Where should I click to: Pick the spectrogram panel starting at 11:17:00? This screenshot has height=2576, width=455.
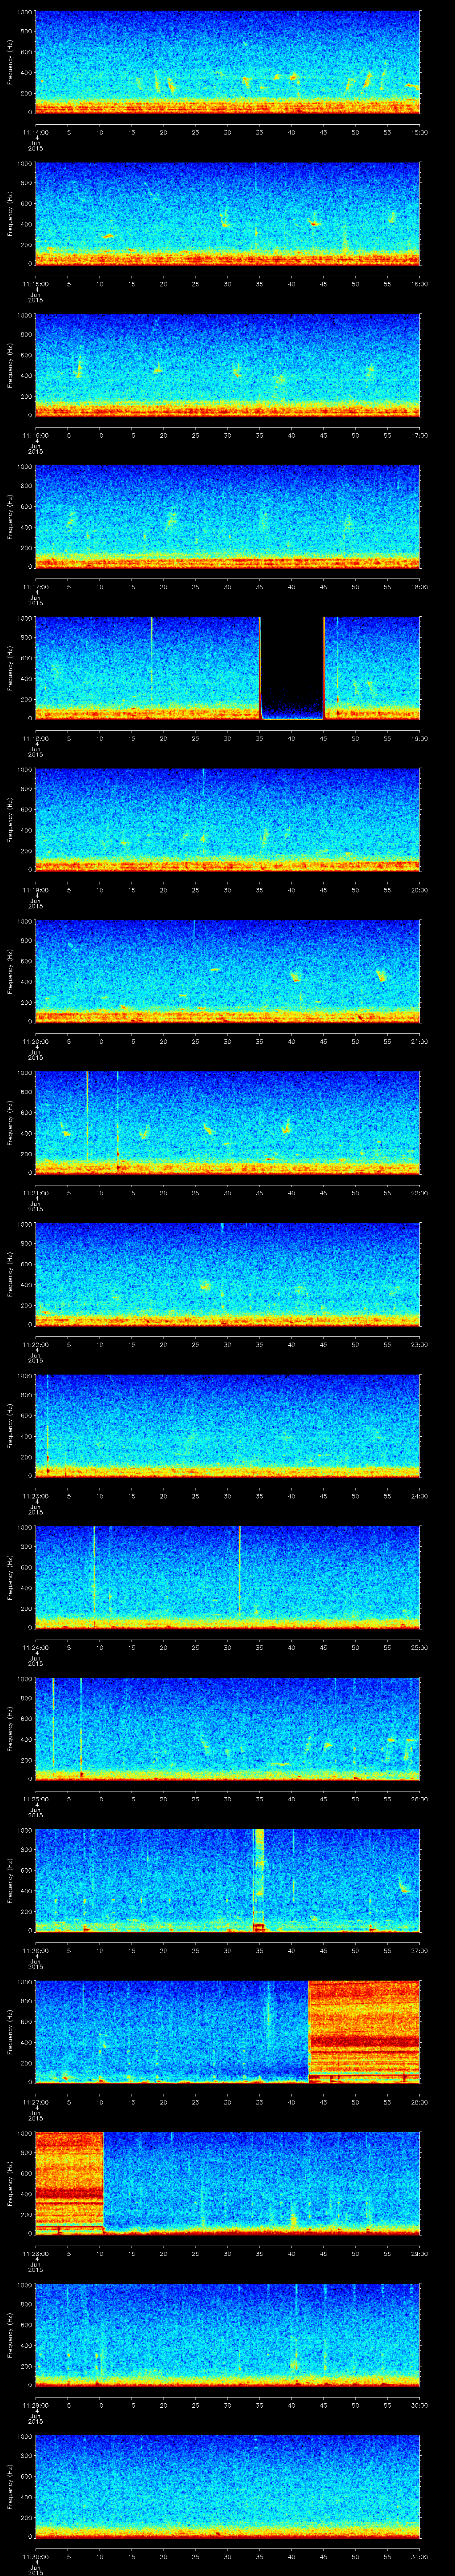[228, 517]
